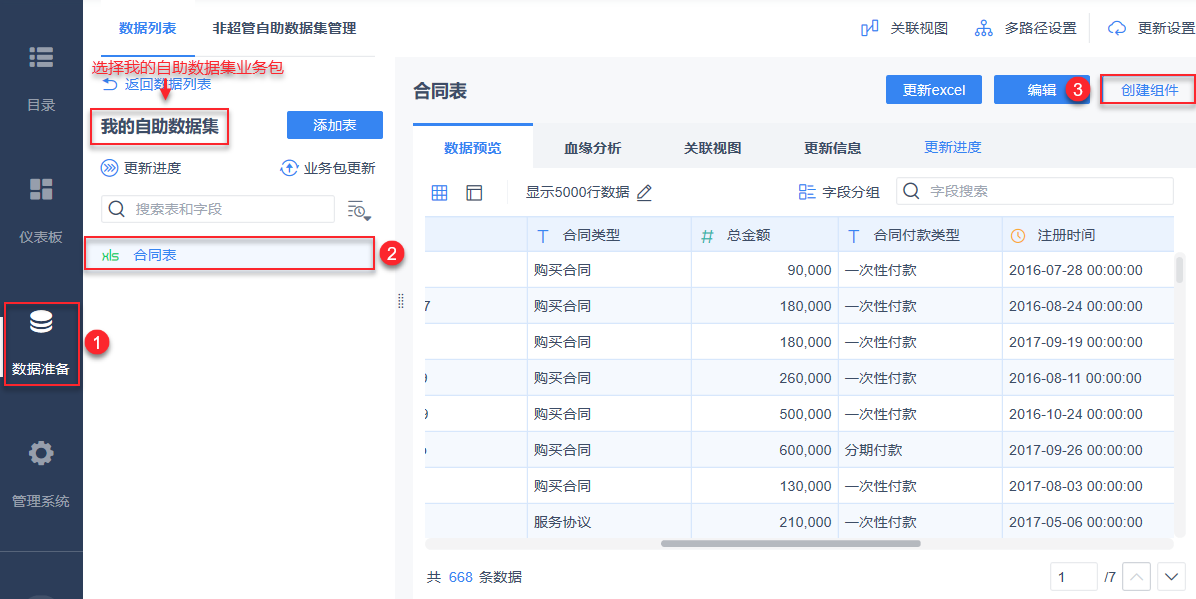The height and width of the screenshot is (599, 1196).
Task: Open 多路径设置 multi-path settings
Action: point(984,28)
